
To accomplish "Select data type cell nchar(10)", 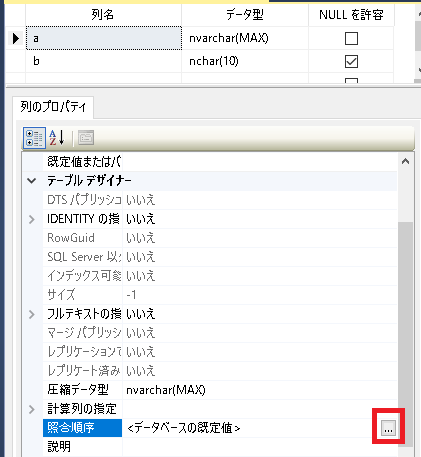I will click(x=245, y=61).
